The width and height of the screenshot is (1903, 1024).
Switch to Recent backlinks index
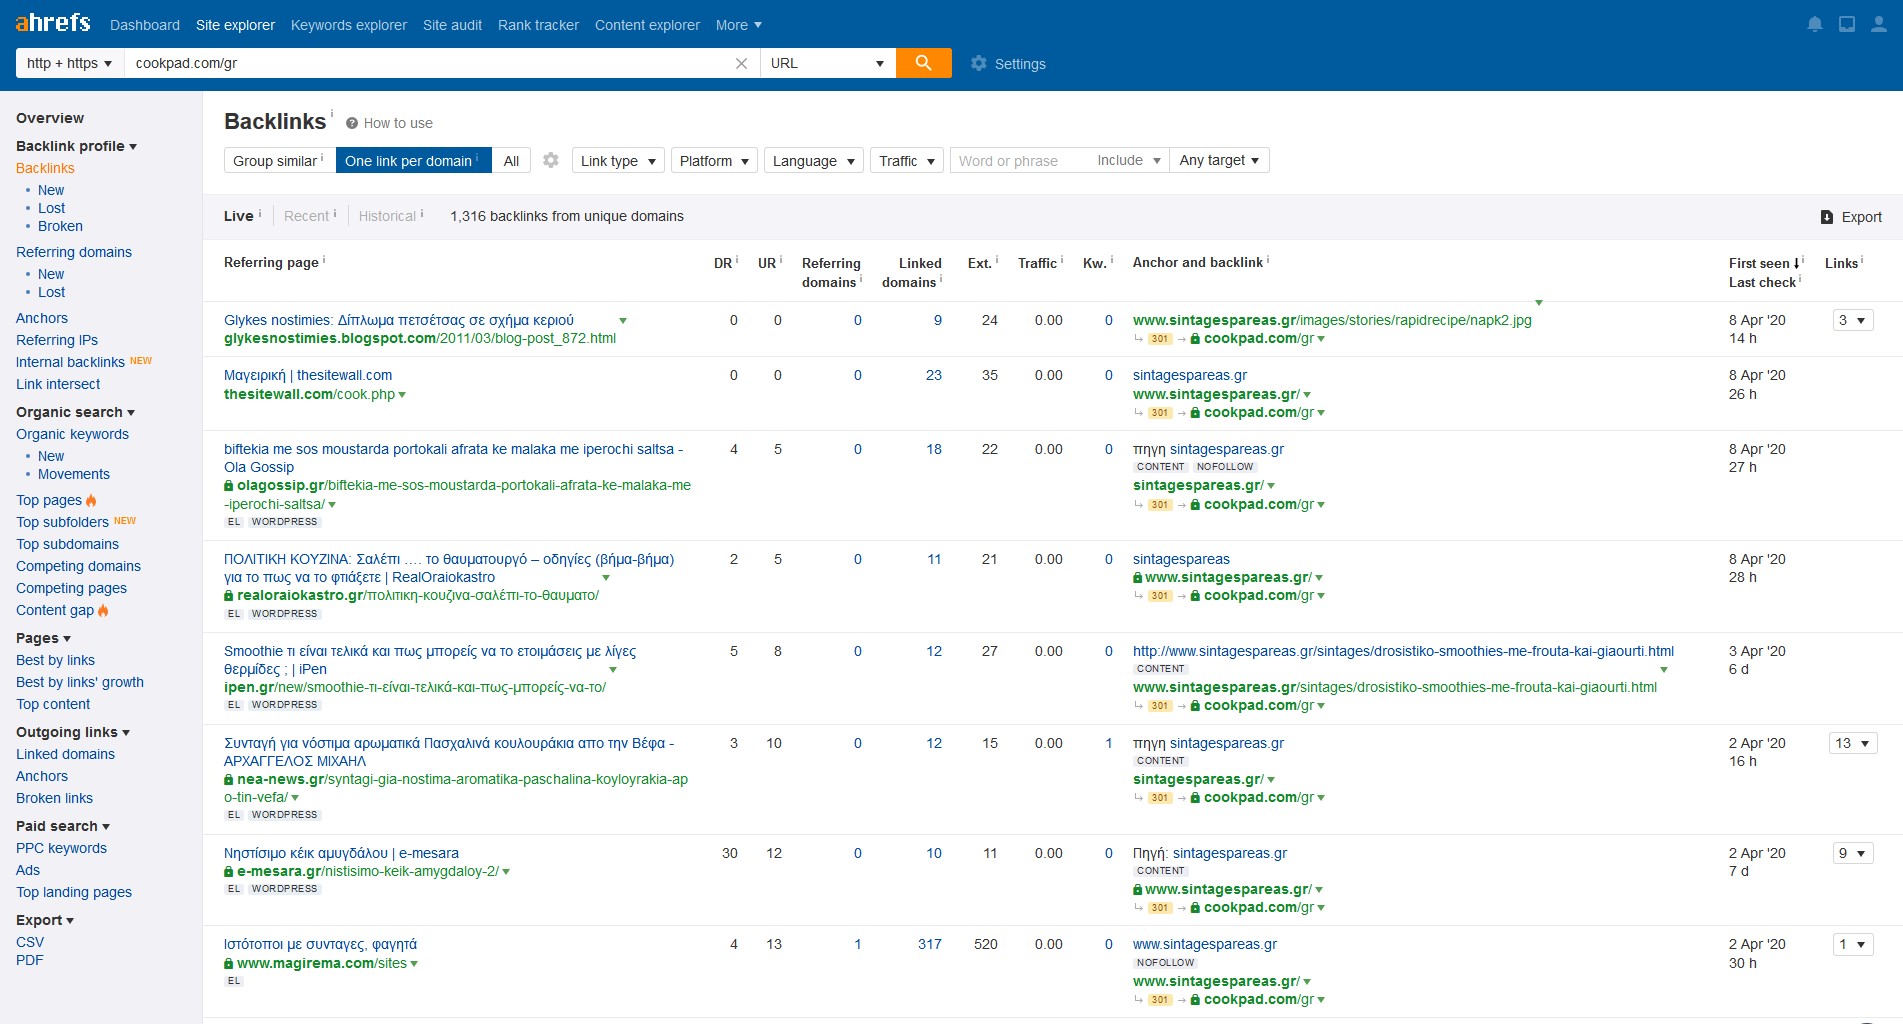(x=306, y=216)
